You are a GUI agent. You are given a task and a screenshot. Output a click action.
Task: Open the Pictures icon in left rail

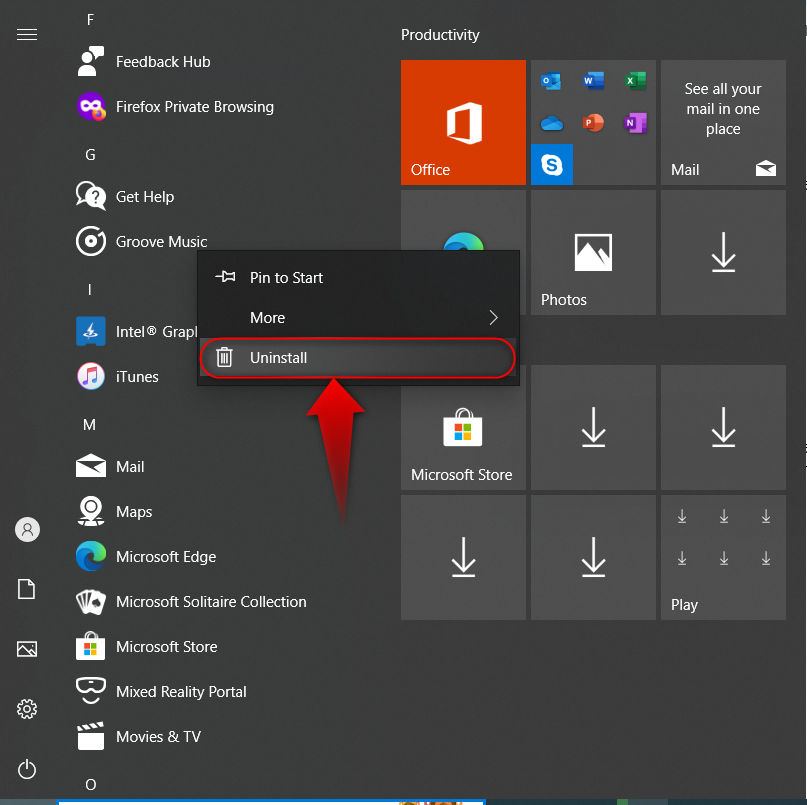(27, 649)
